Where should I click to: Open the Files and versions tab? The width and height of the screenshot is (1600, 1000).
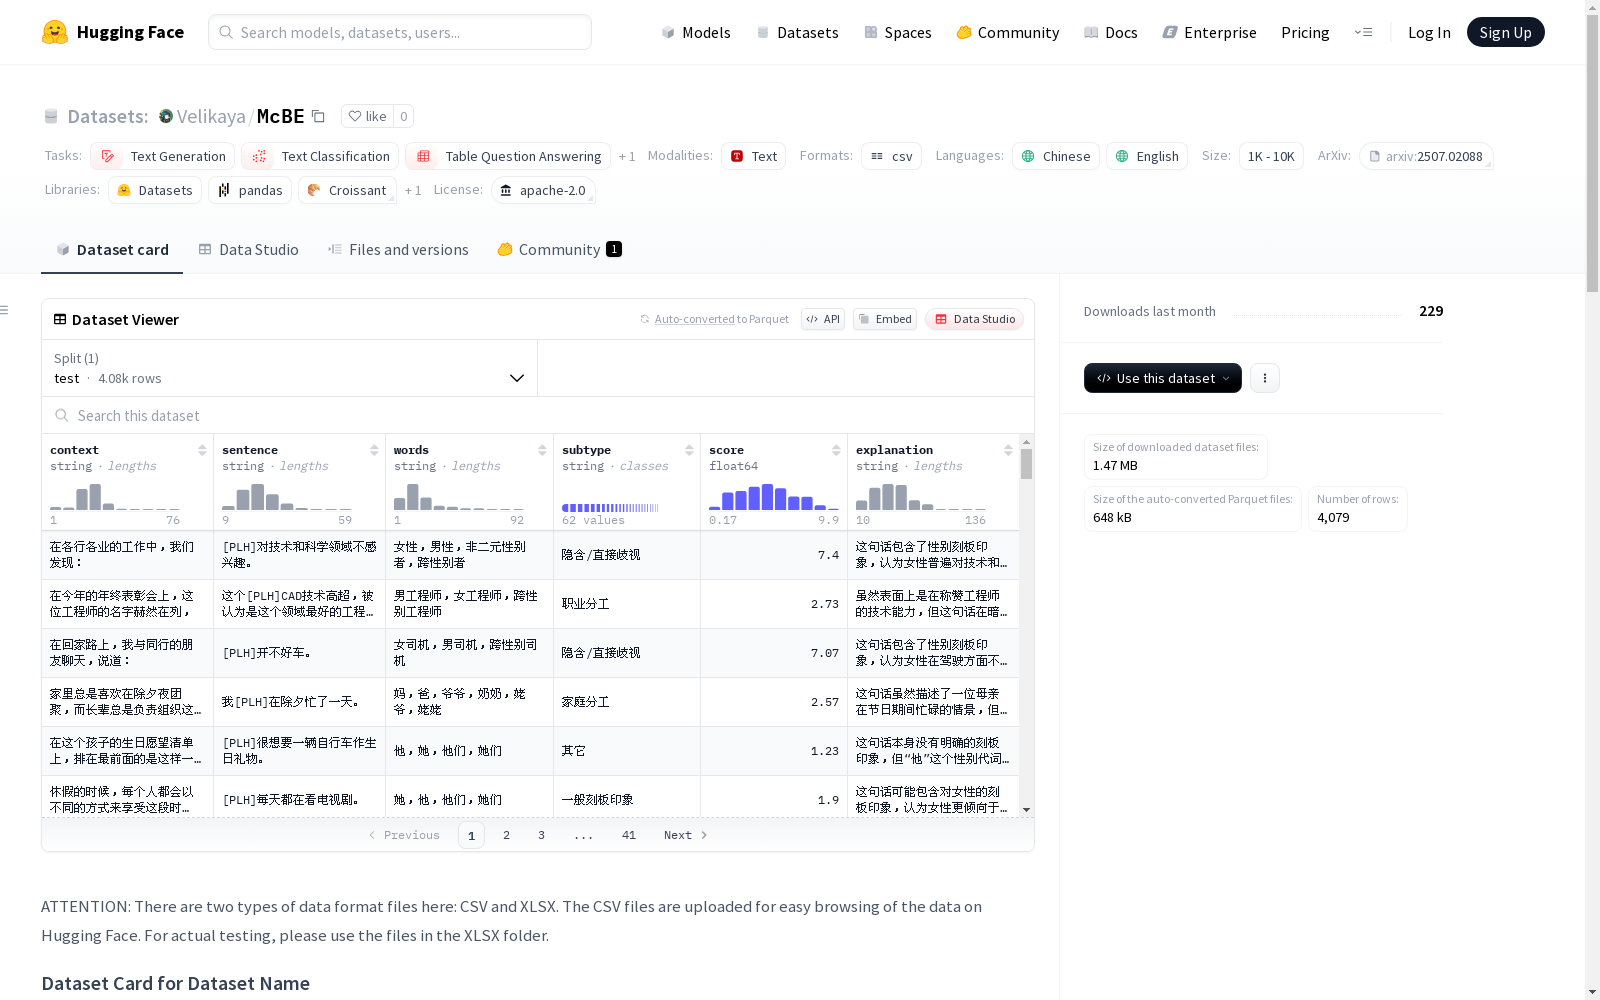pyautogui.click(x=398, y=249)
